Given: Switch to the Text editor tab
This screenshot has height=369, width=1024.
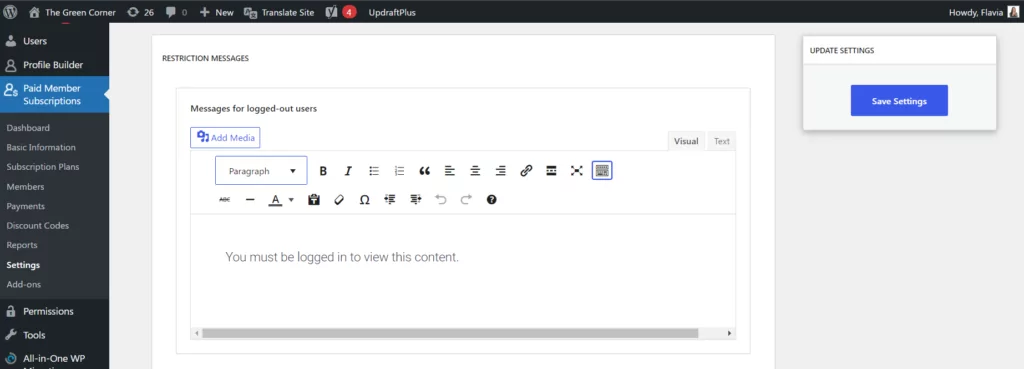Looking at the screenshot, I should tap(722, 141).
